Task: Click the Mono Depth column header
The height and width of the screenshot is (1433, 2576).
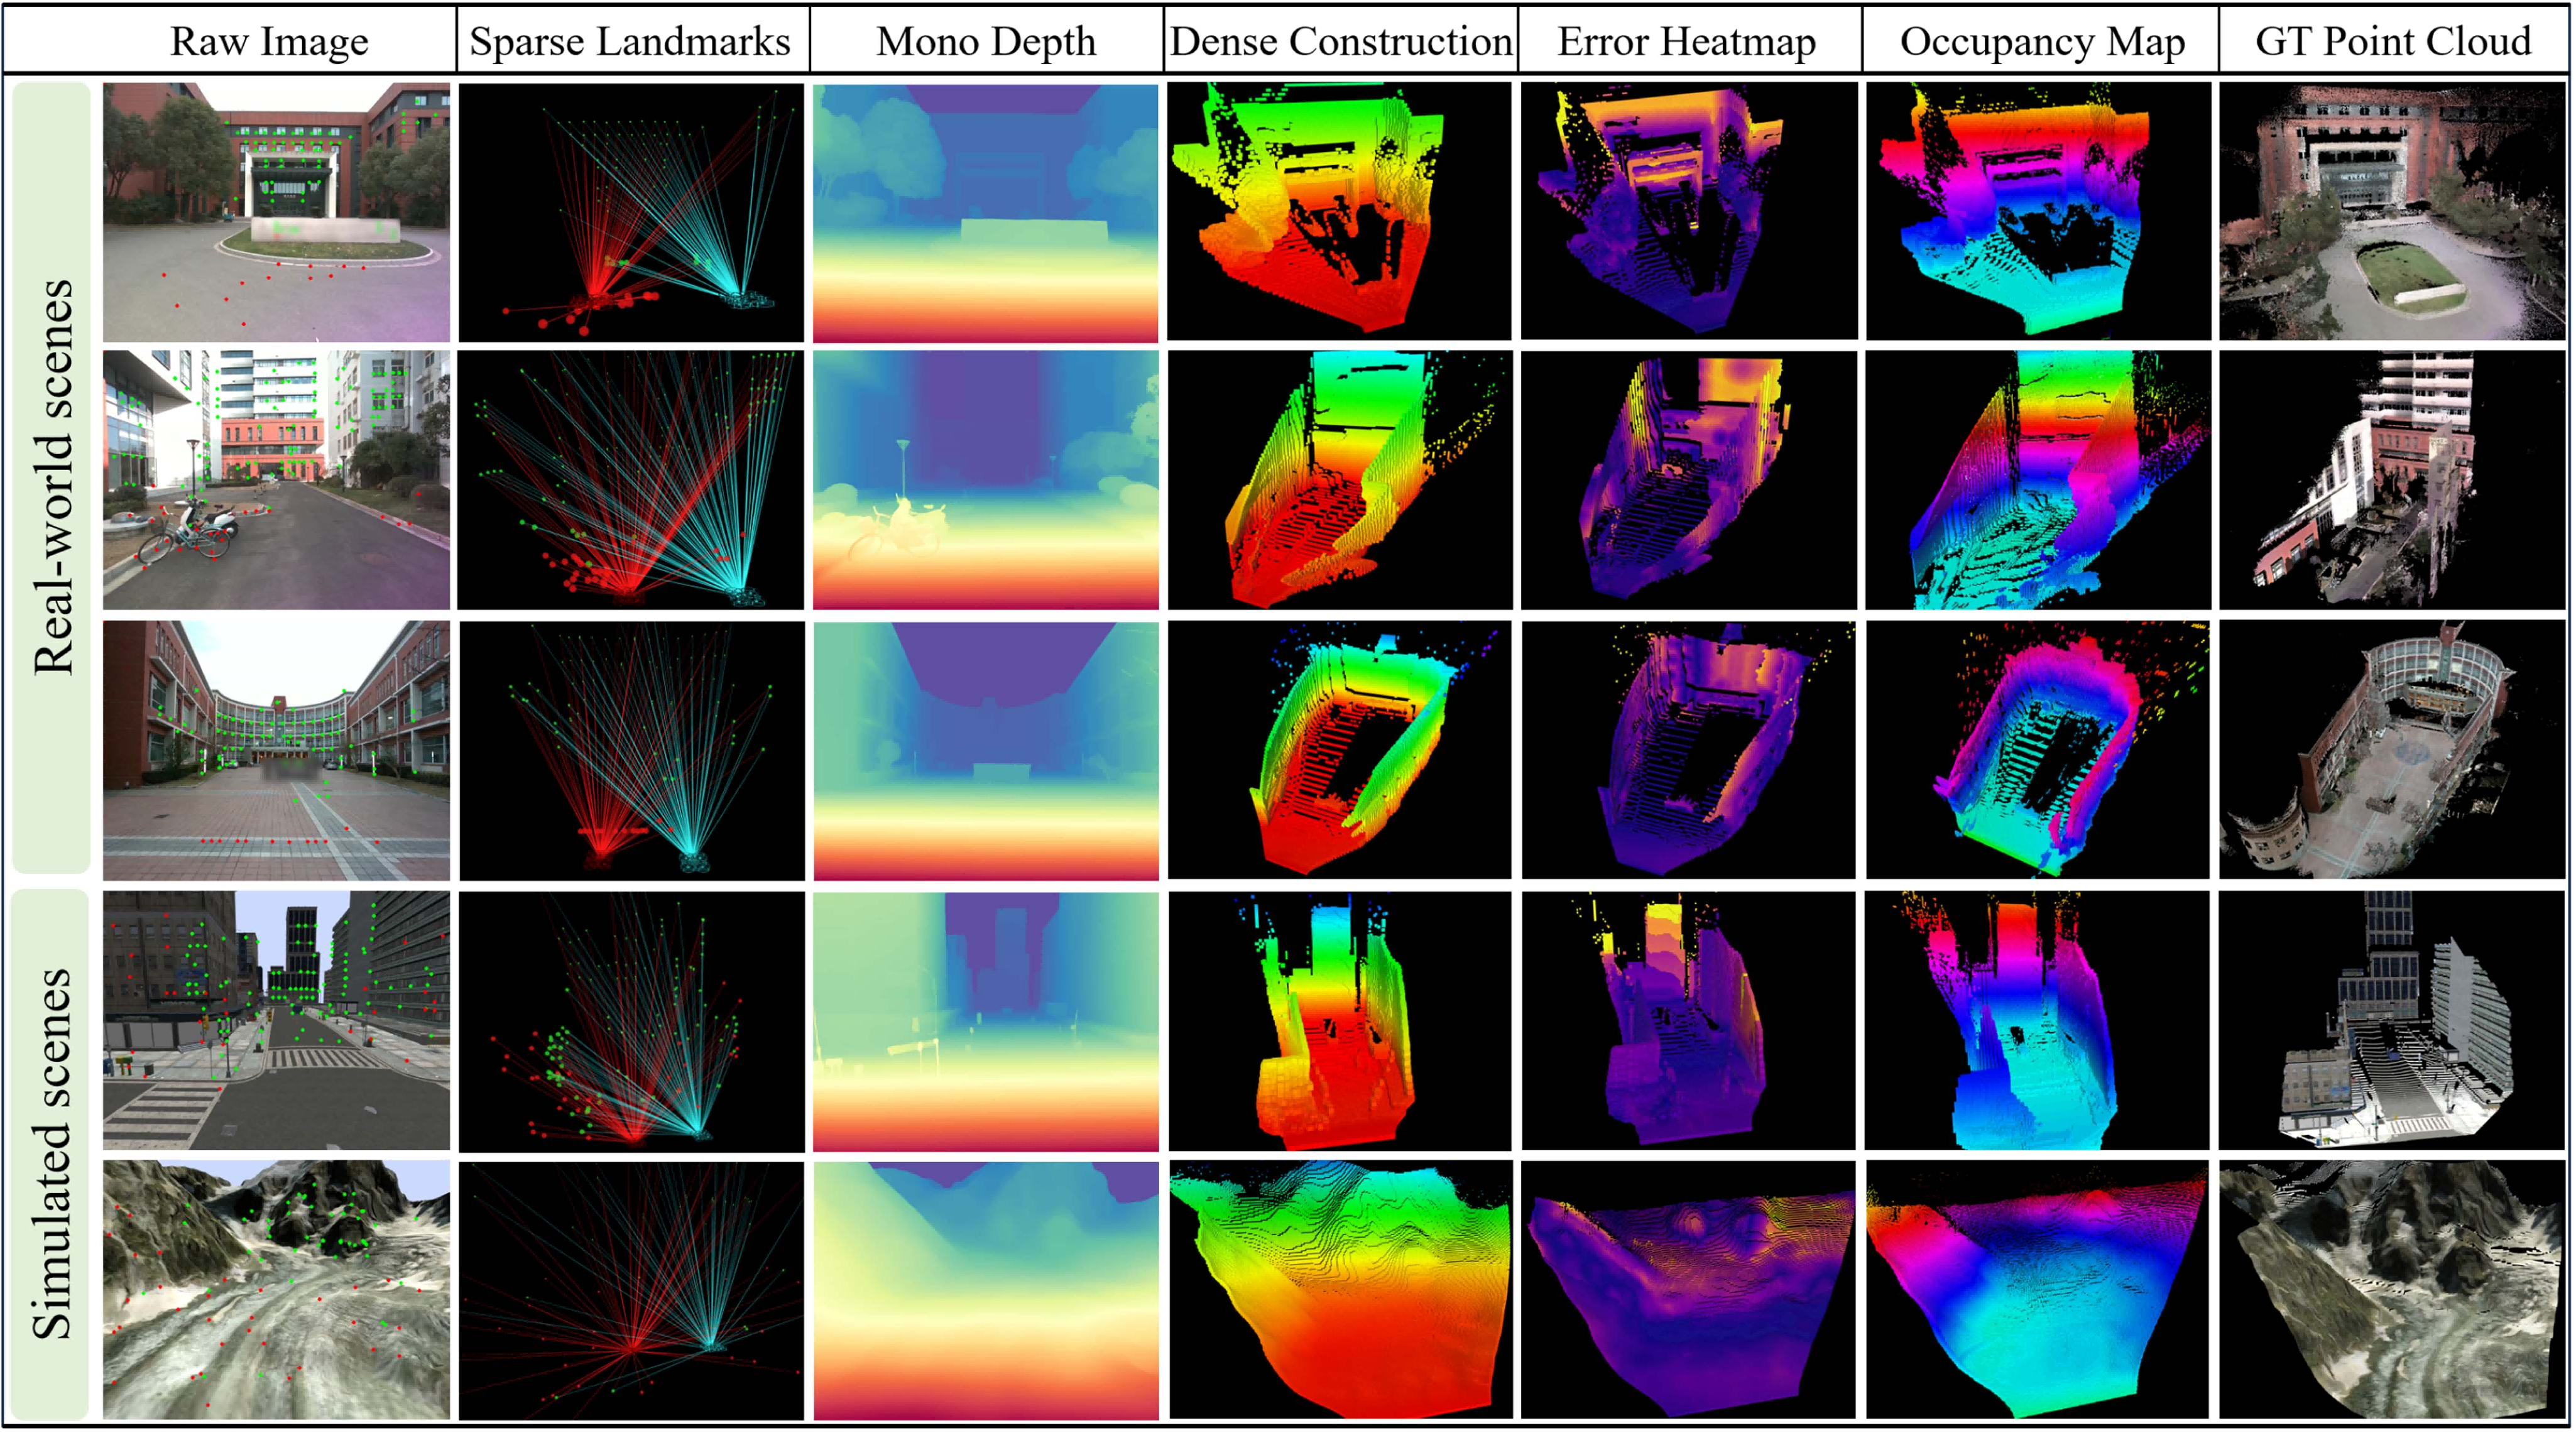Action: [x=986, y=41]
